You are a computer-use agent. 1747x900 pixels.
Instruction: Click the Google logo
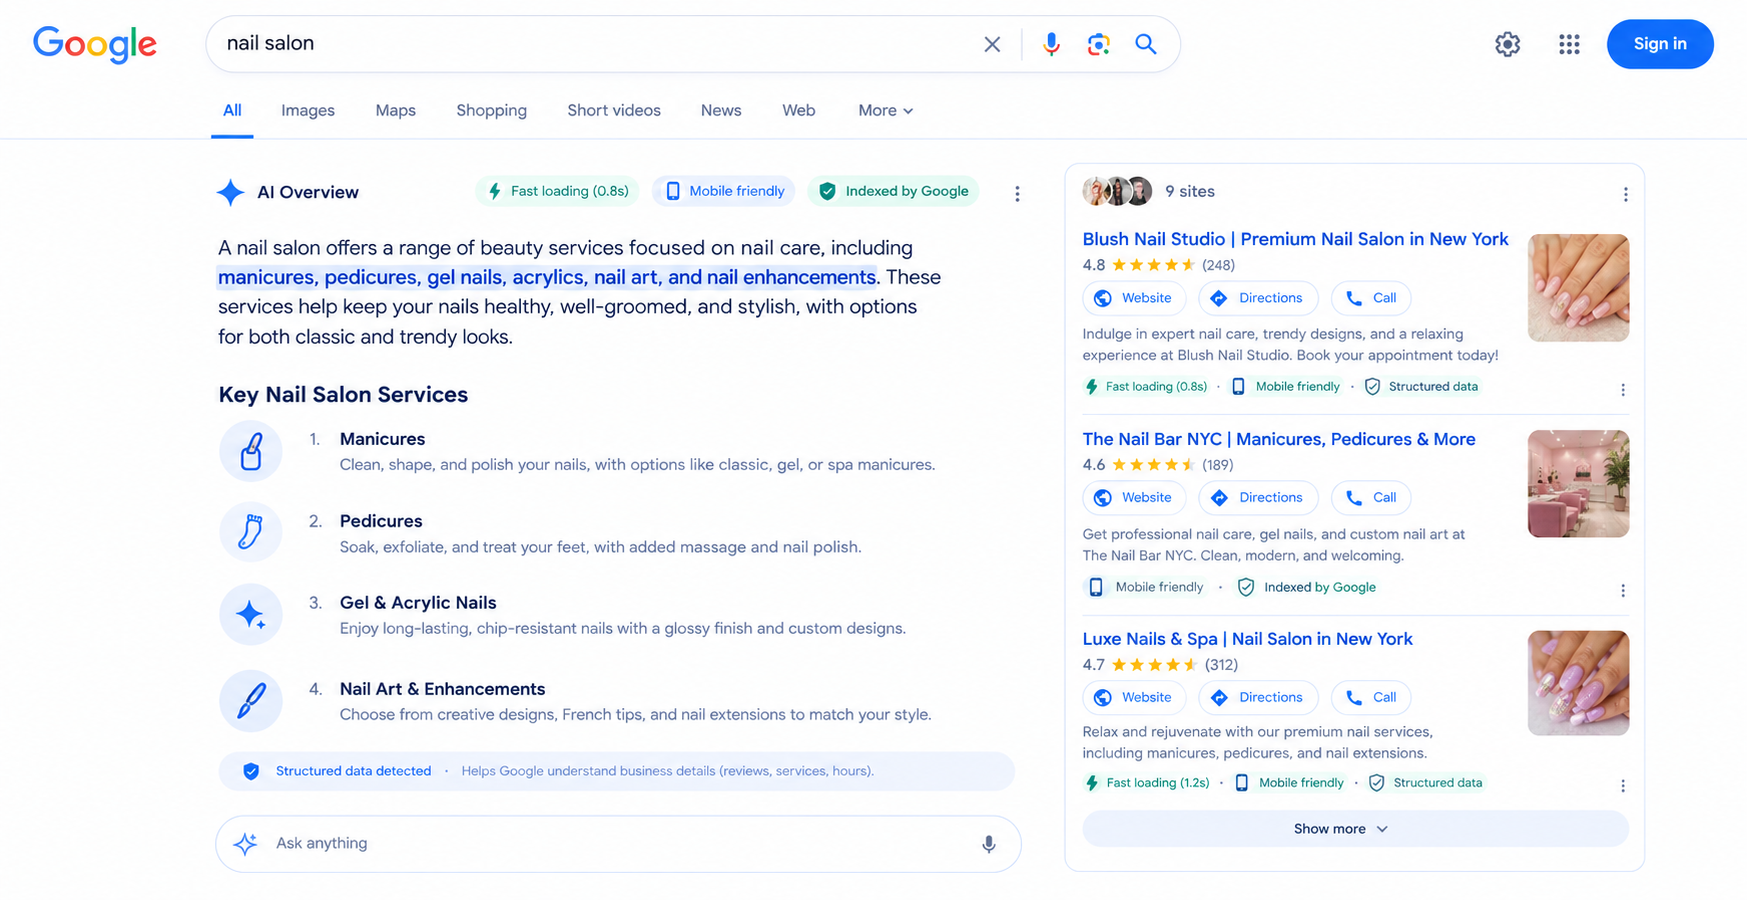pos(95,45)
